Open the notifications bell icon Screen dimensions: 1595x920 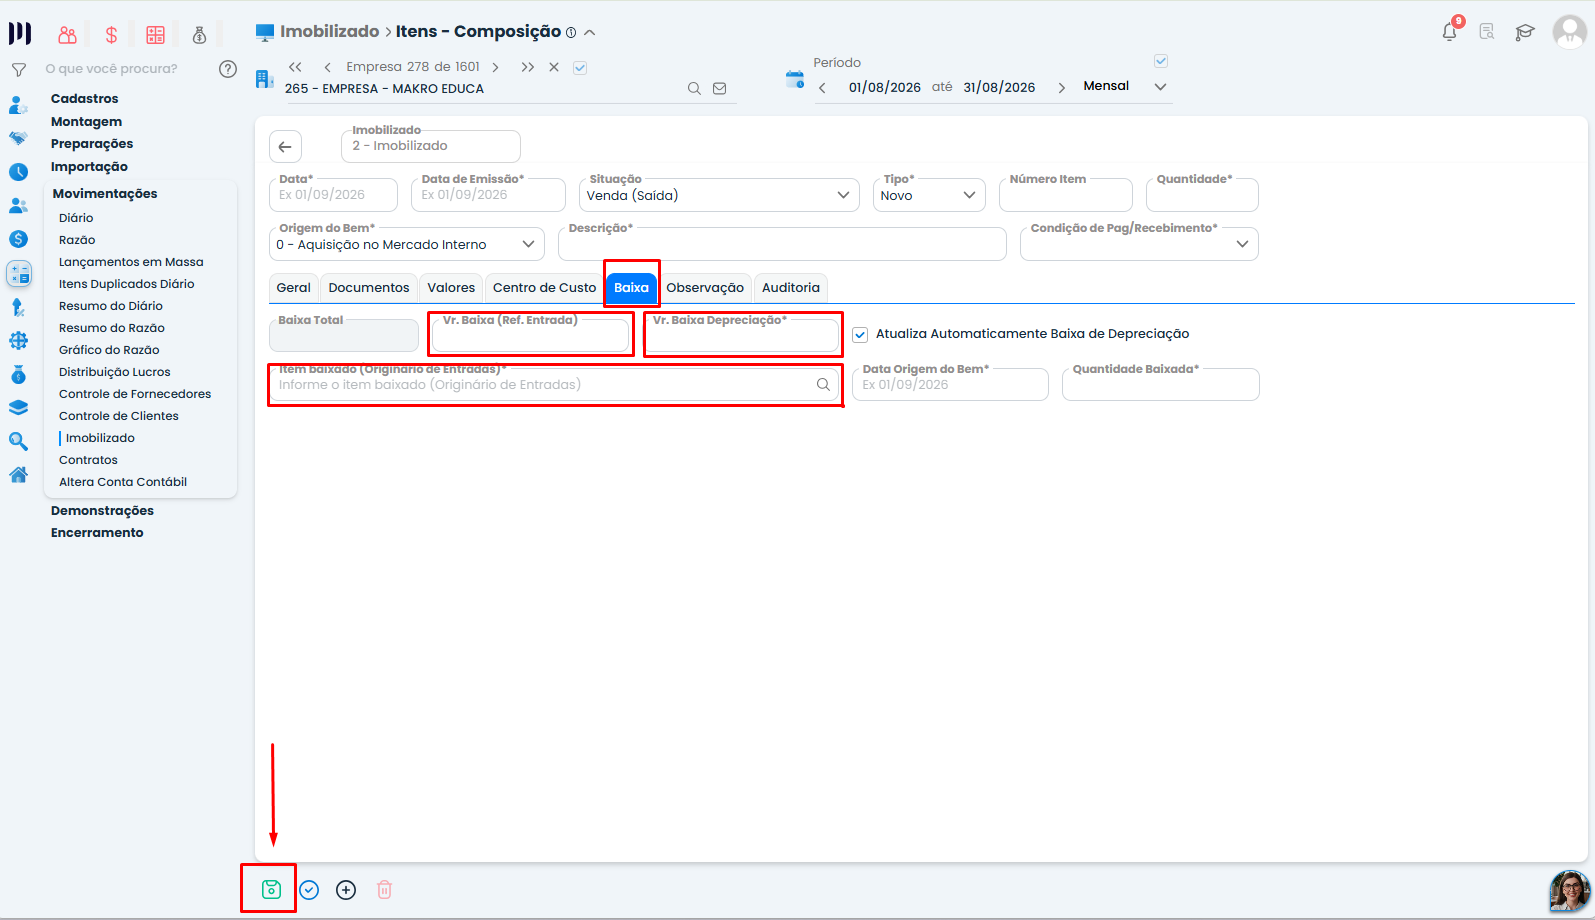pyautogui.click(x=1450, y=31)
